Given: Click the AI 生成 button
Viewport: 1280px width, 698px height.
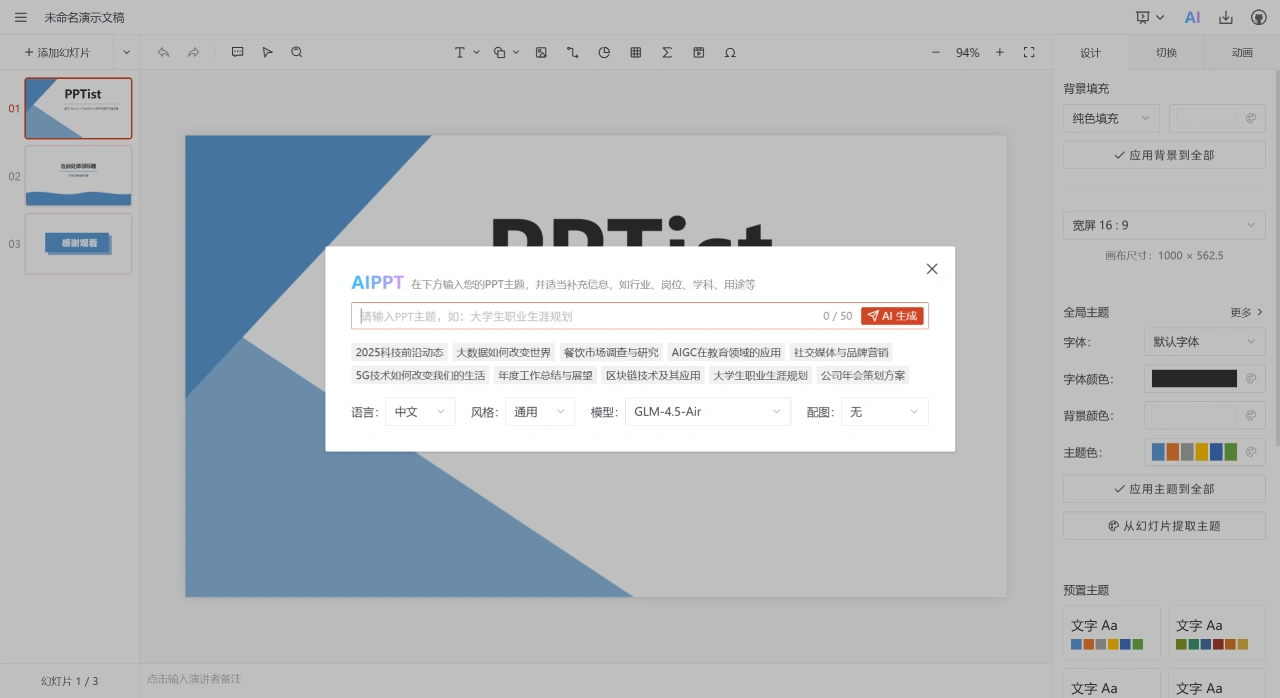Looking at the screenshot, I should coord(892,316).
